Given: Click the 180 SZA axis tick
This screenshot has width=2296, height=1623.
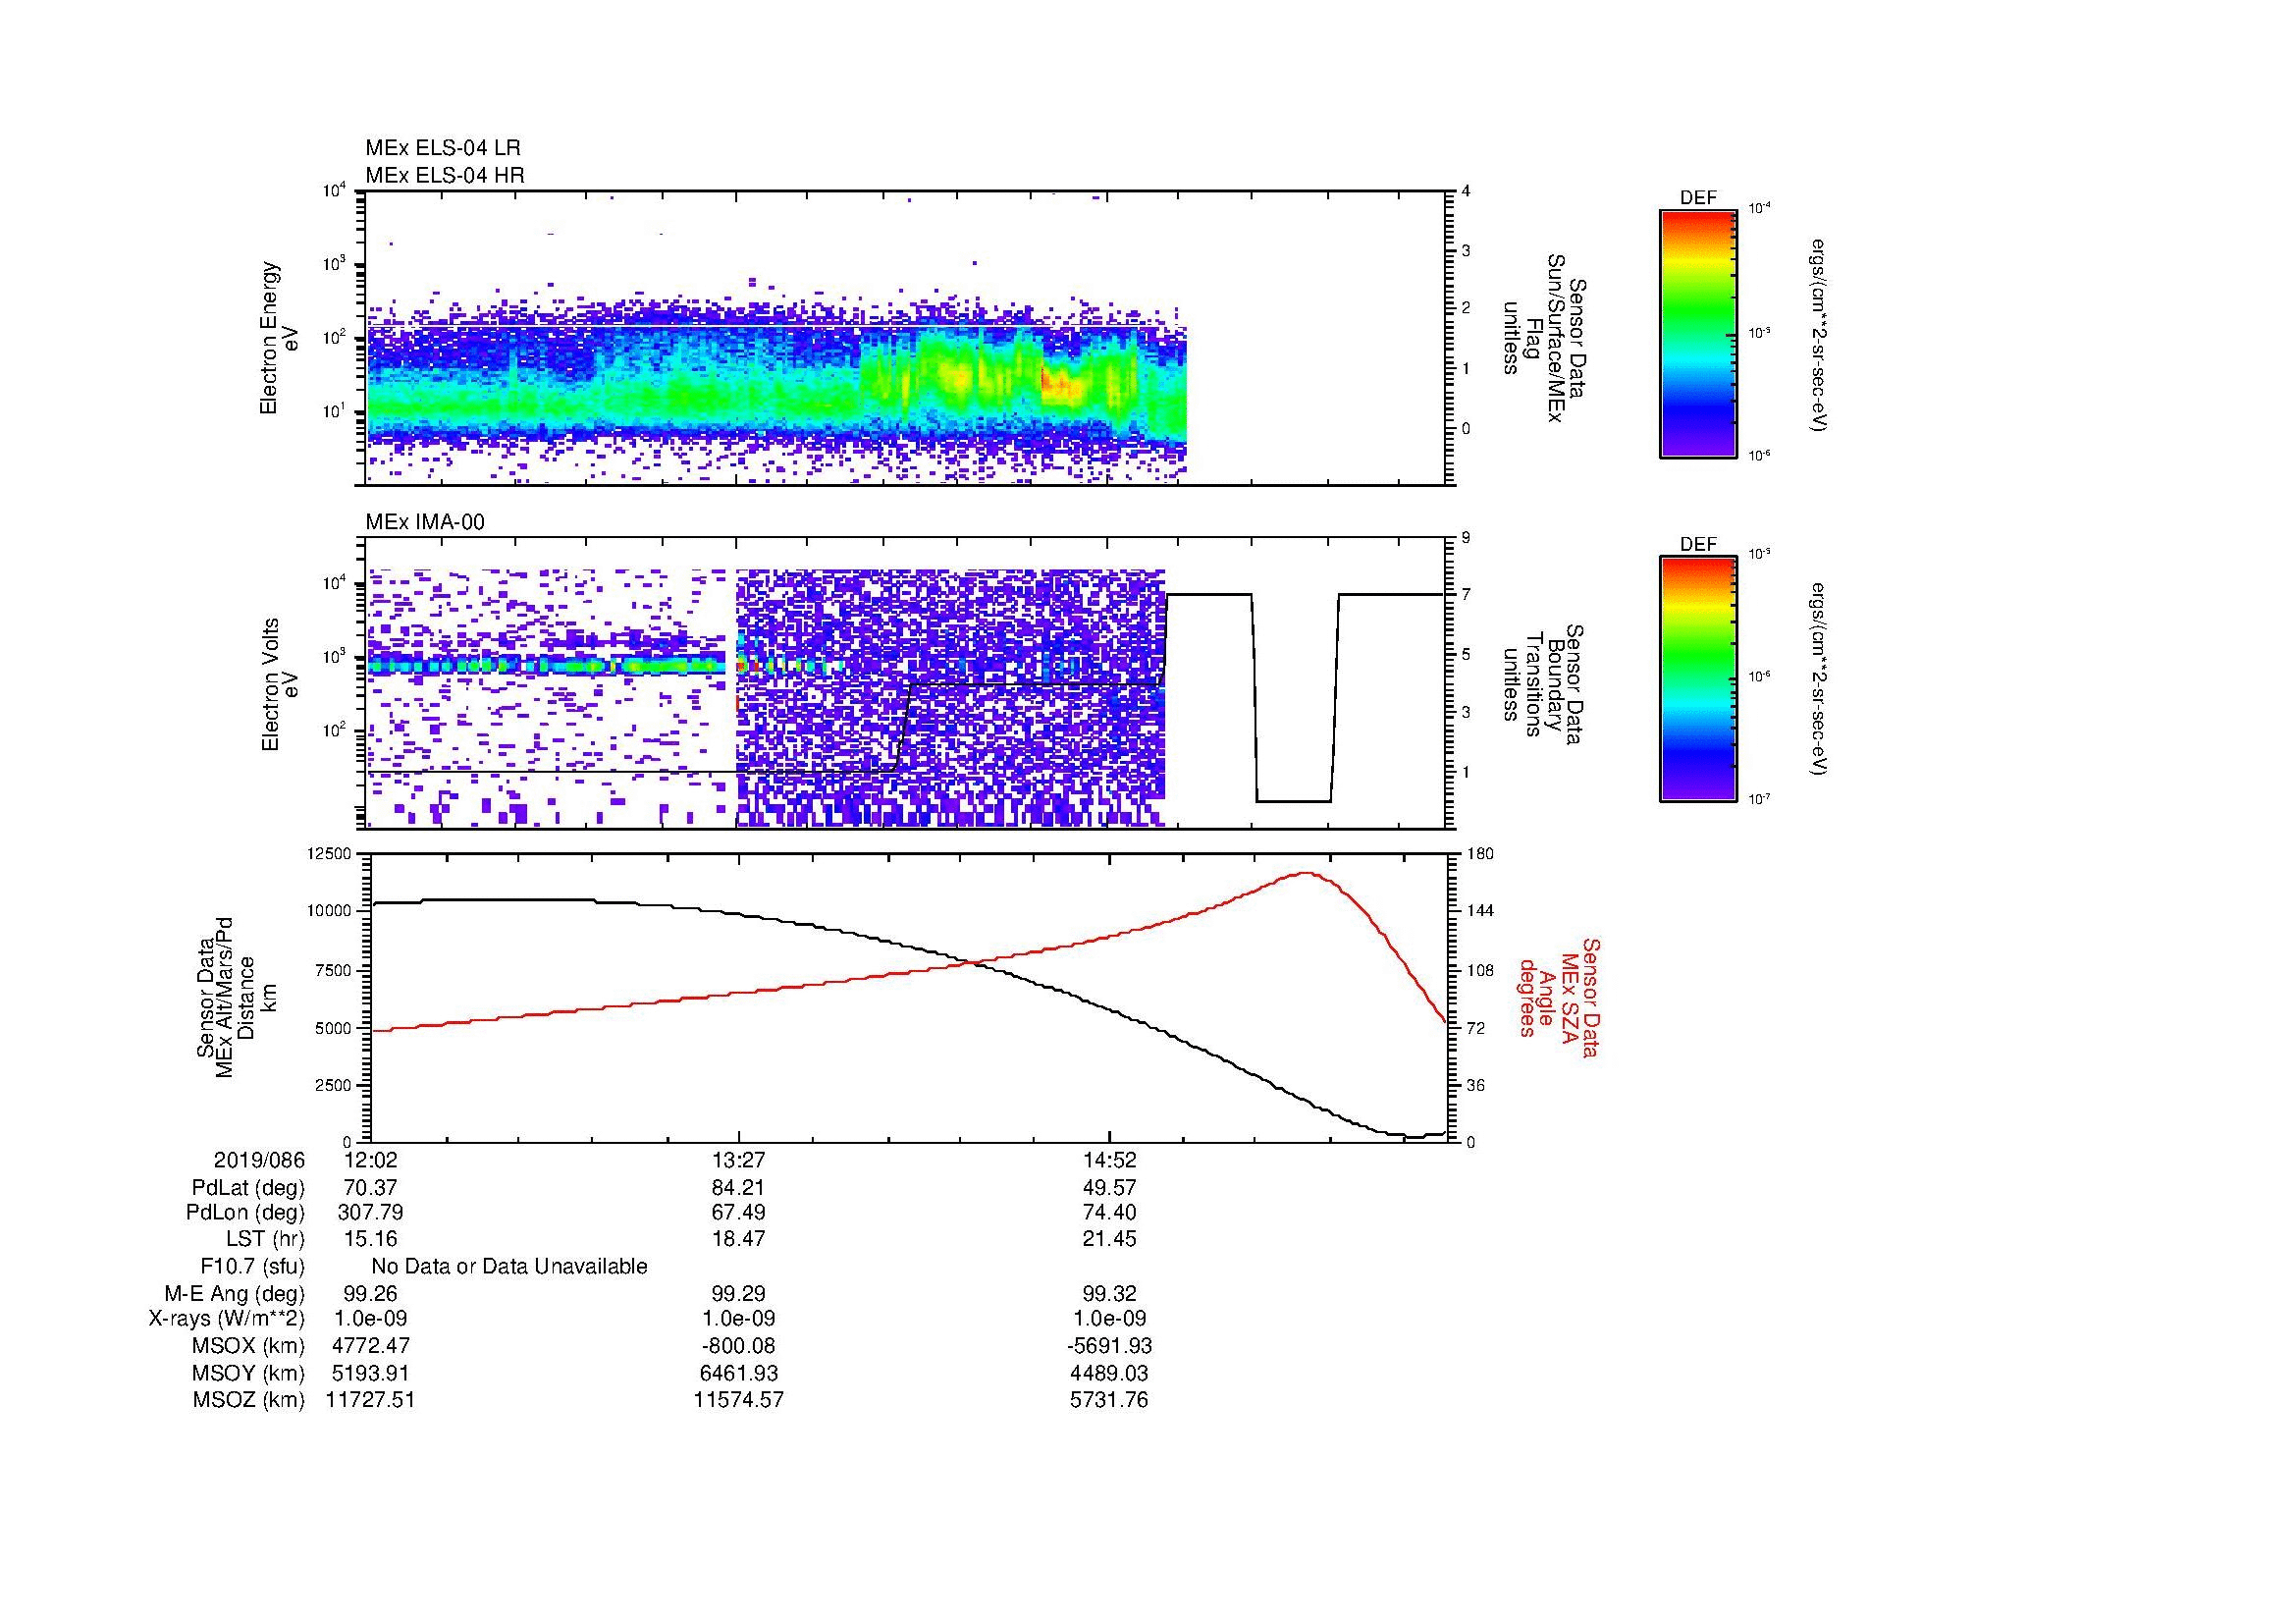Looking at the screenshot, I should (x=1478, y=853).
